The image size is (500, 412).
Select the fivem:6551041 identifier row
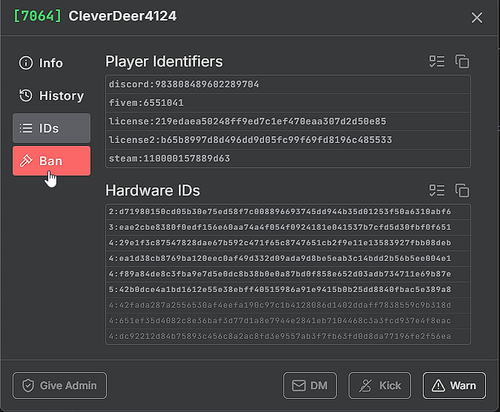288,103
